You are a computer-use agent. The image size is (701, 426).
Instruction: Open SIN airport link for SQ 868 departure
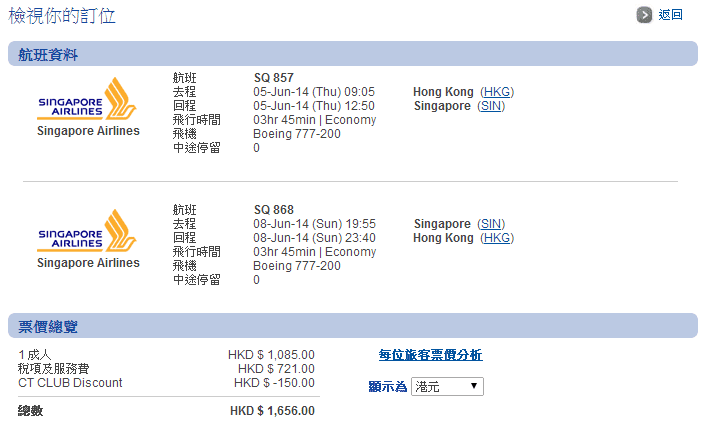[x=491, y=224]
